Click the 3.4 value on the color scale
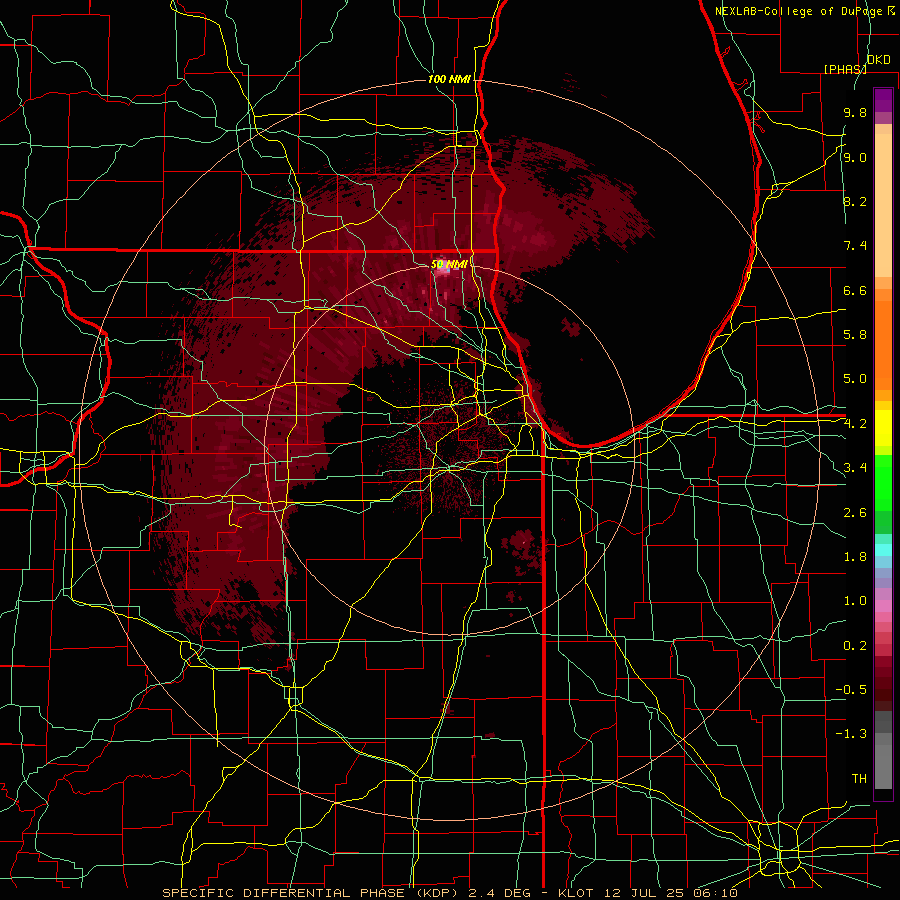 [x=855, y=468]
